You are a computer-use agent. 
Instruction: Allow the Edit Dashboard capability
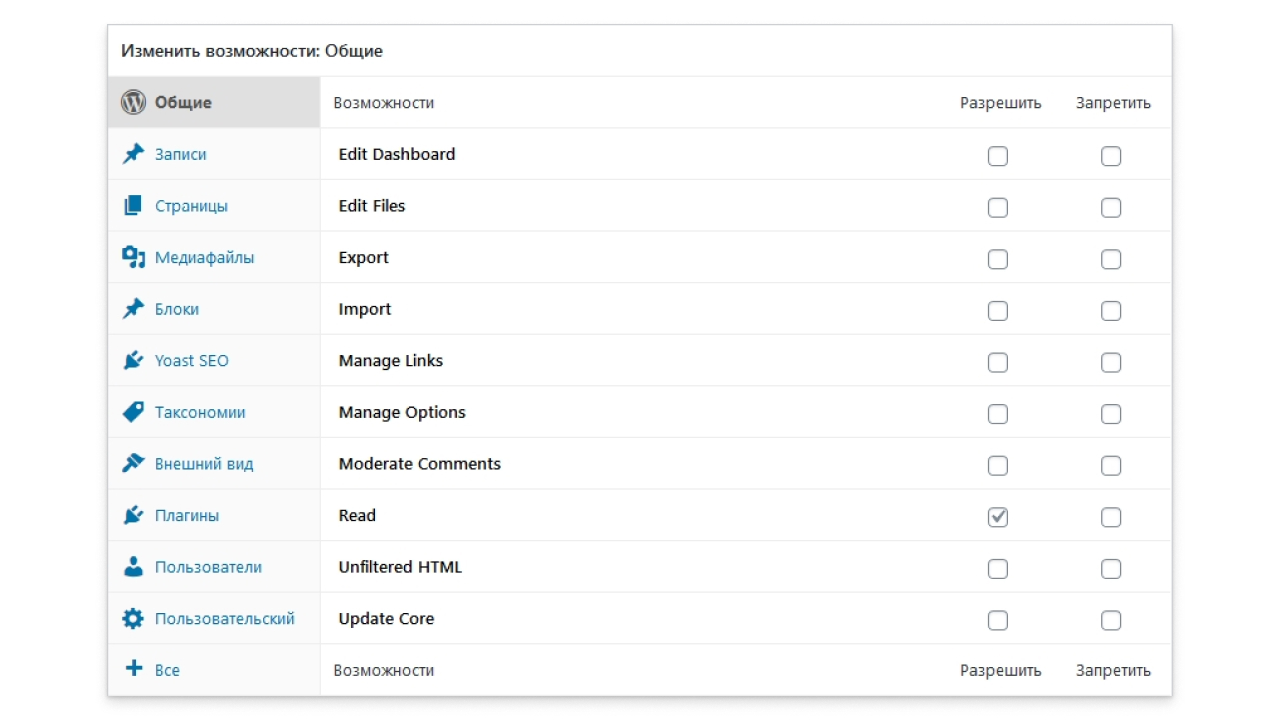coord(998,156)
